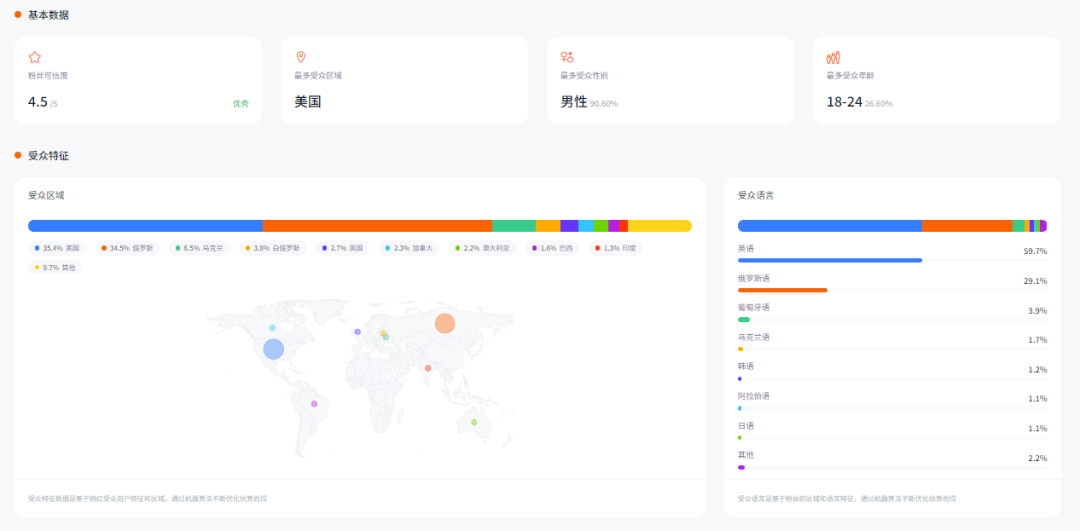
Task: Toggle the 1.3% 印度 legend chip
Action: (x=615, y=248)
